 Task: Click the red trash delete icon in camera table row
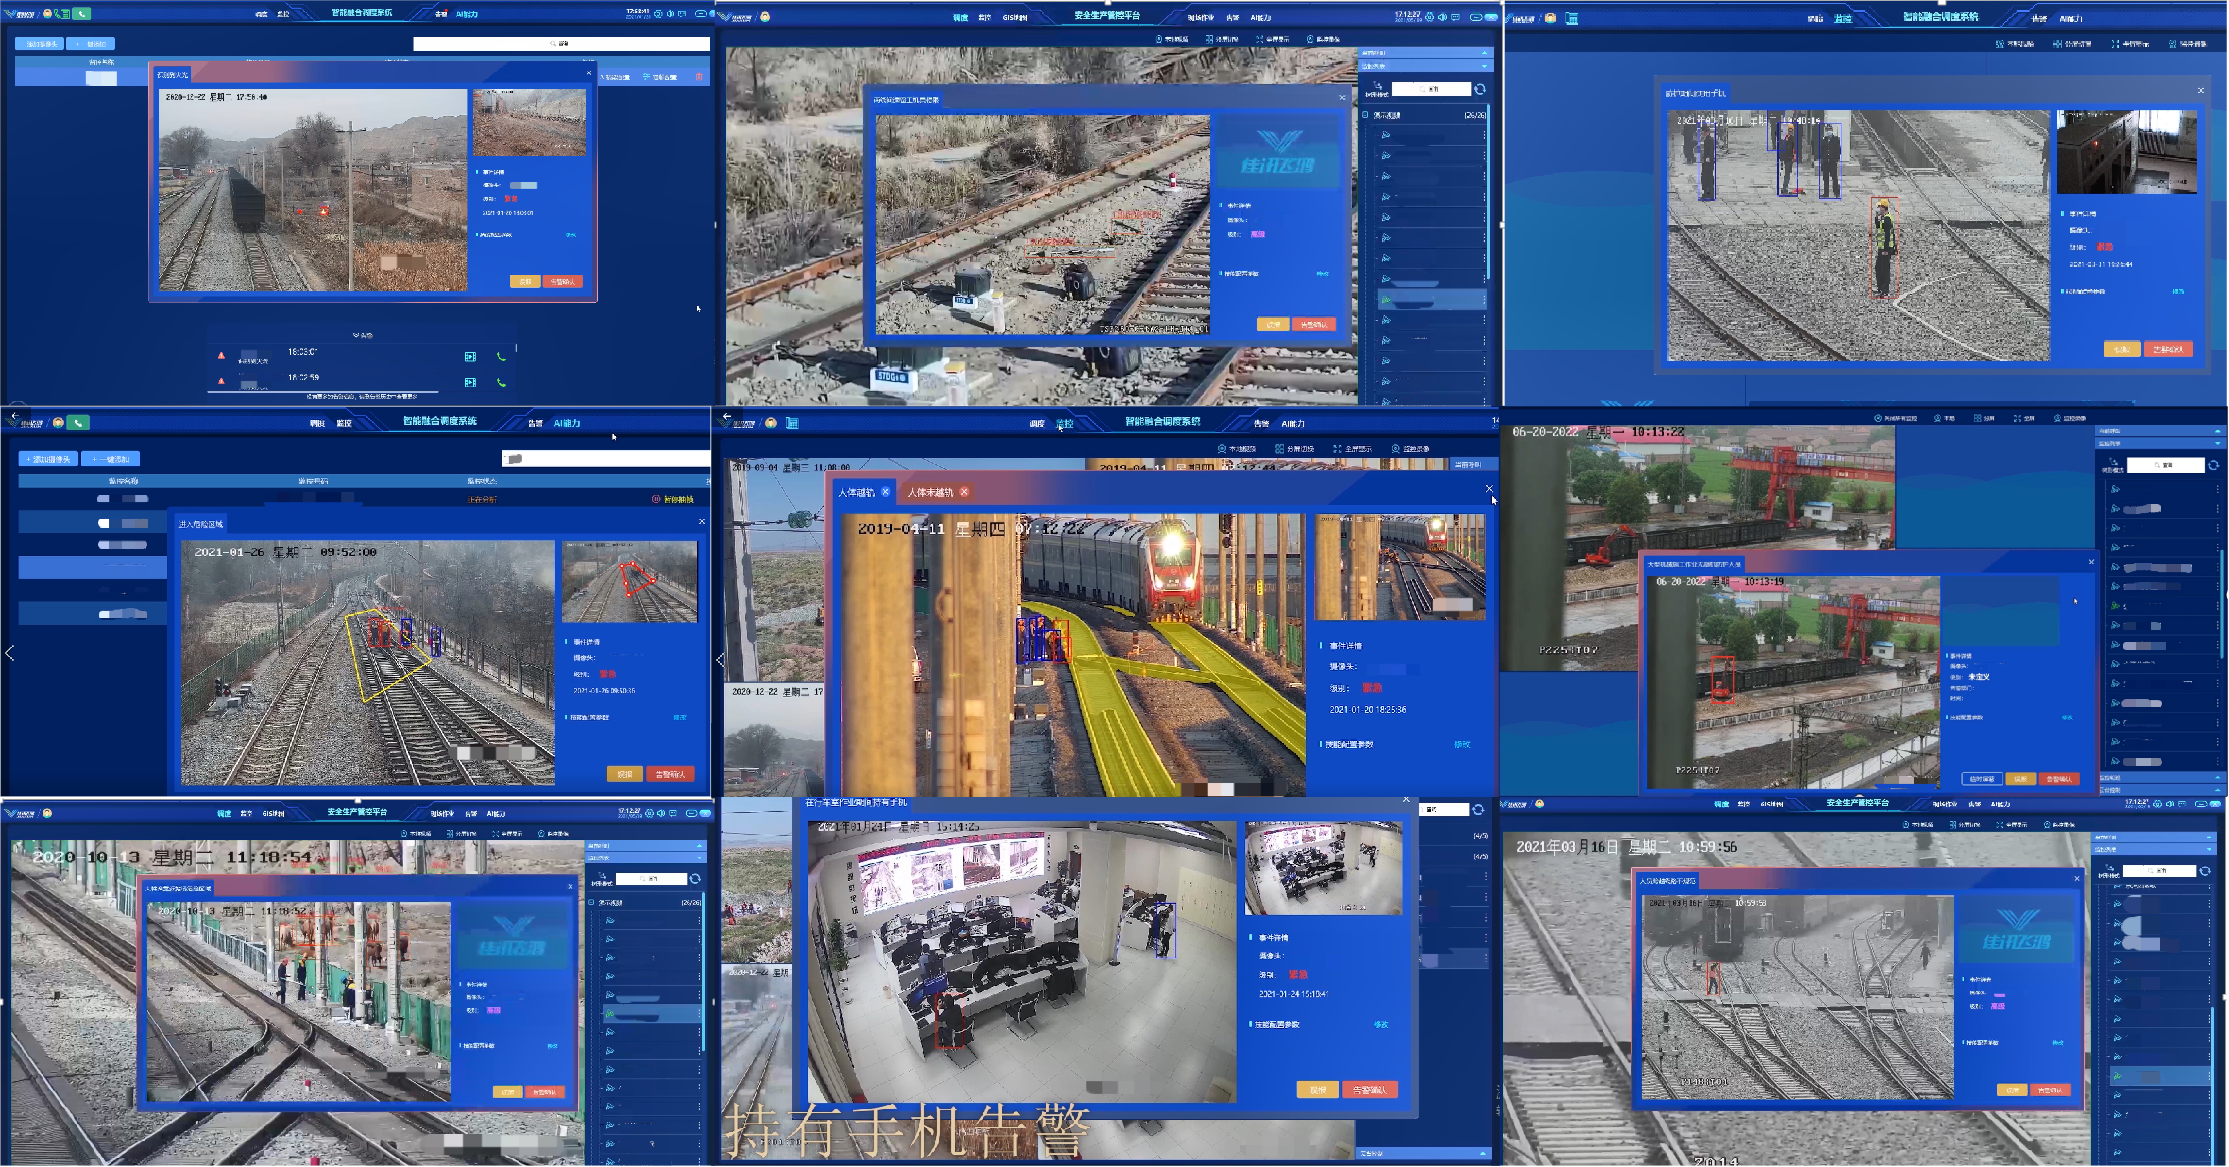point(699,77)
